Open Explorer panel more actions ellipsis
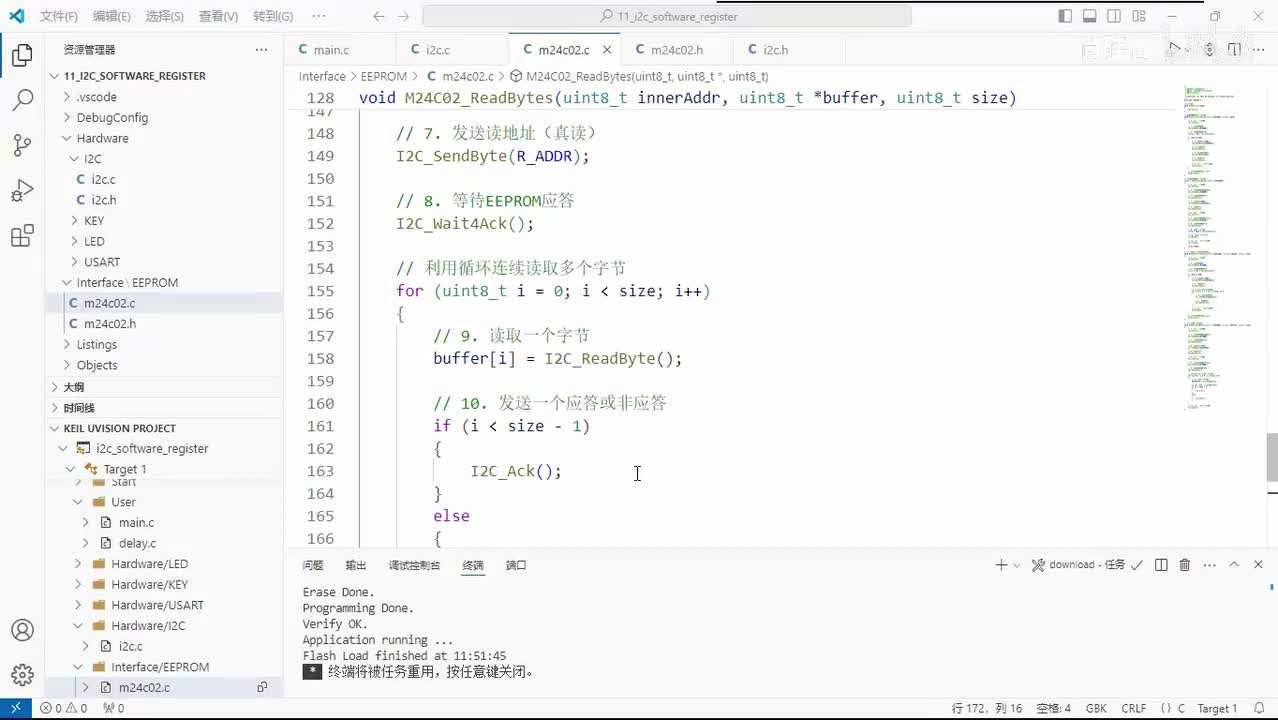The height and width of the screenshot is (720, 1278). pyautogui.click(x=261, y=49)
